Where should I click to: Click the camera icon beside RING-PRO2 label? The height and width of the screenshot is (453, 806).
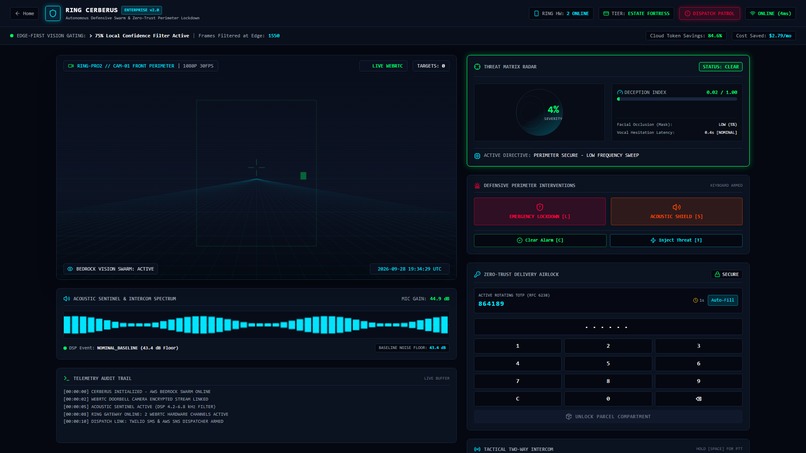tap(71, 66)
